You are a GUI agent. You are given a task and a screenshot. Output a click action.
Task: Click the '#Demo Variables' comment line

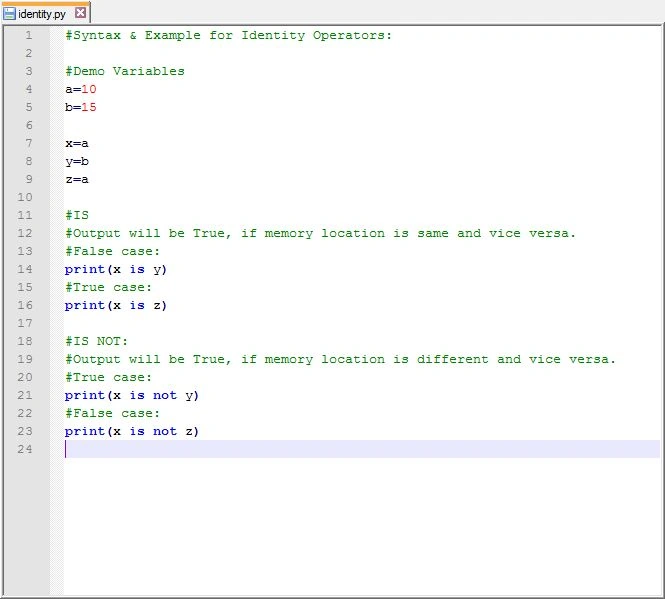point(125,71)
